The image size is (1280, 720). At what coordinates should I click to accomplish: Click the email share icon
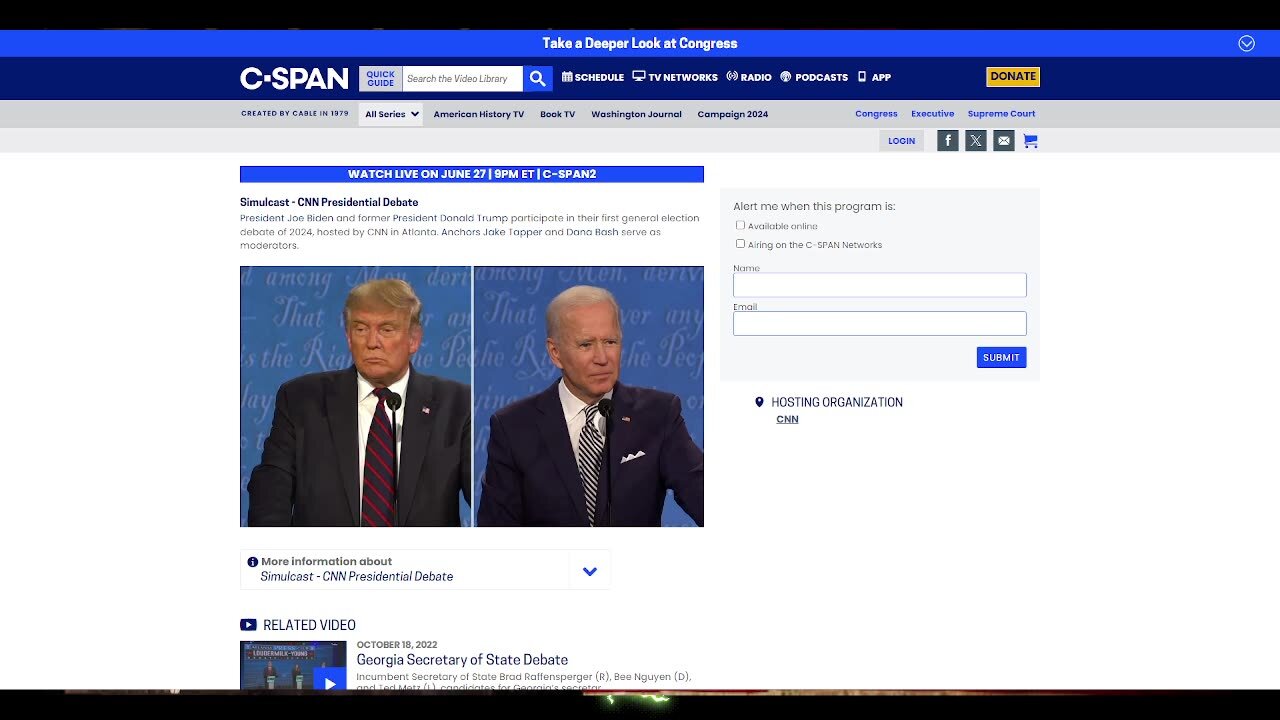(x=1004, y=141)
